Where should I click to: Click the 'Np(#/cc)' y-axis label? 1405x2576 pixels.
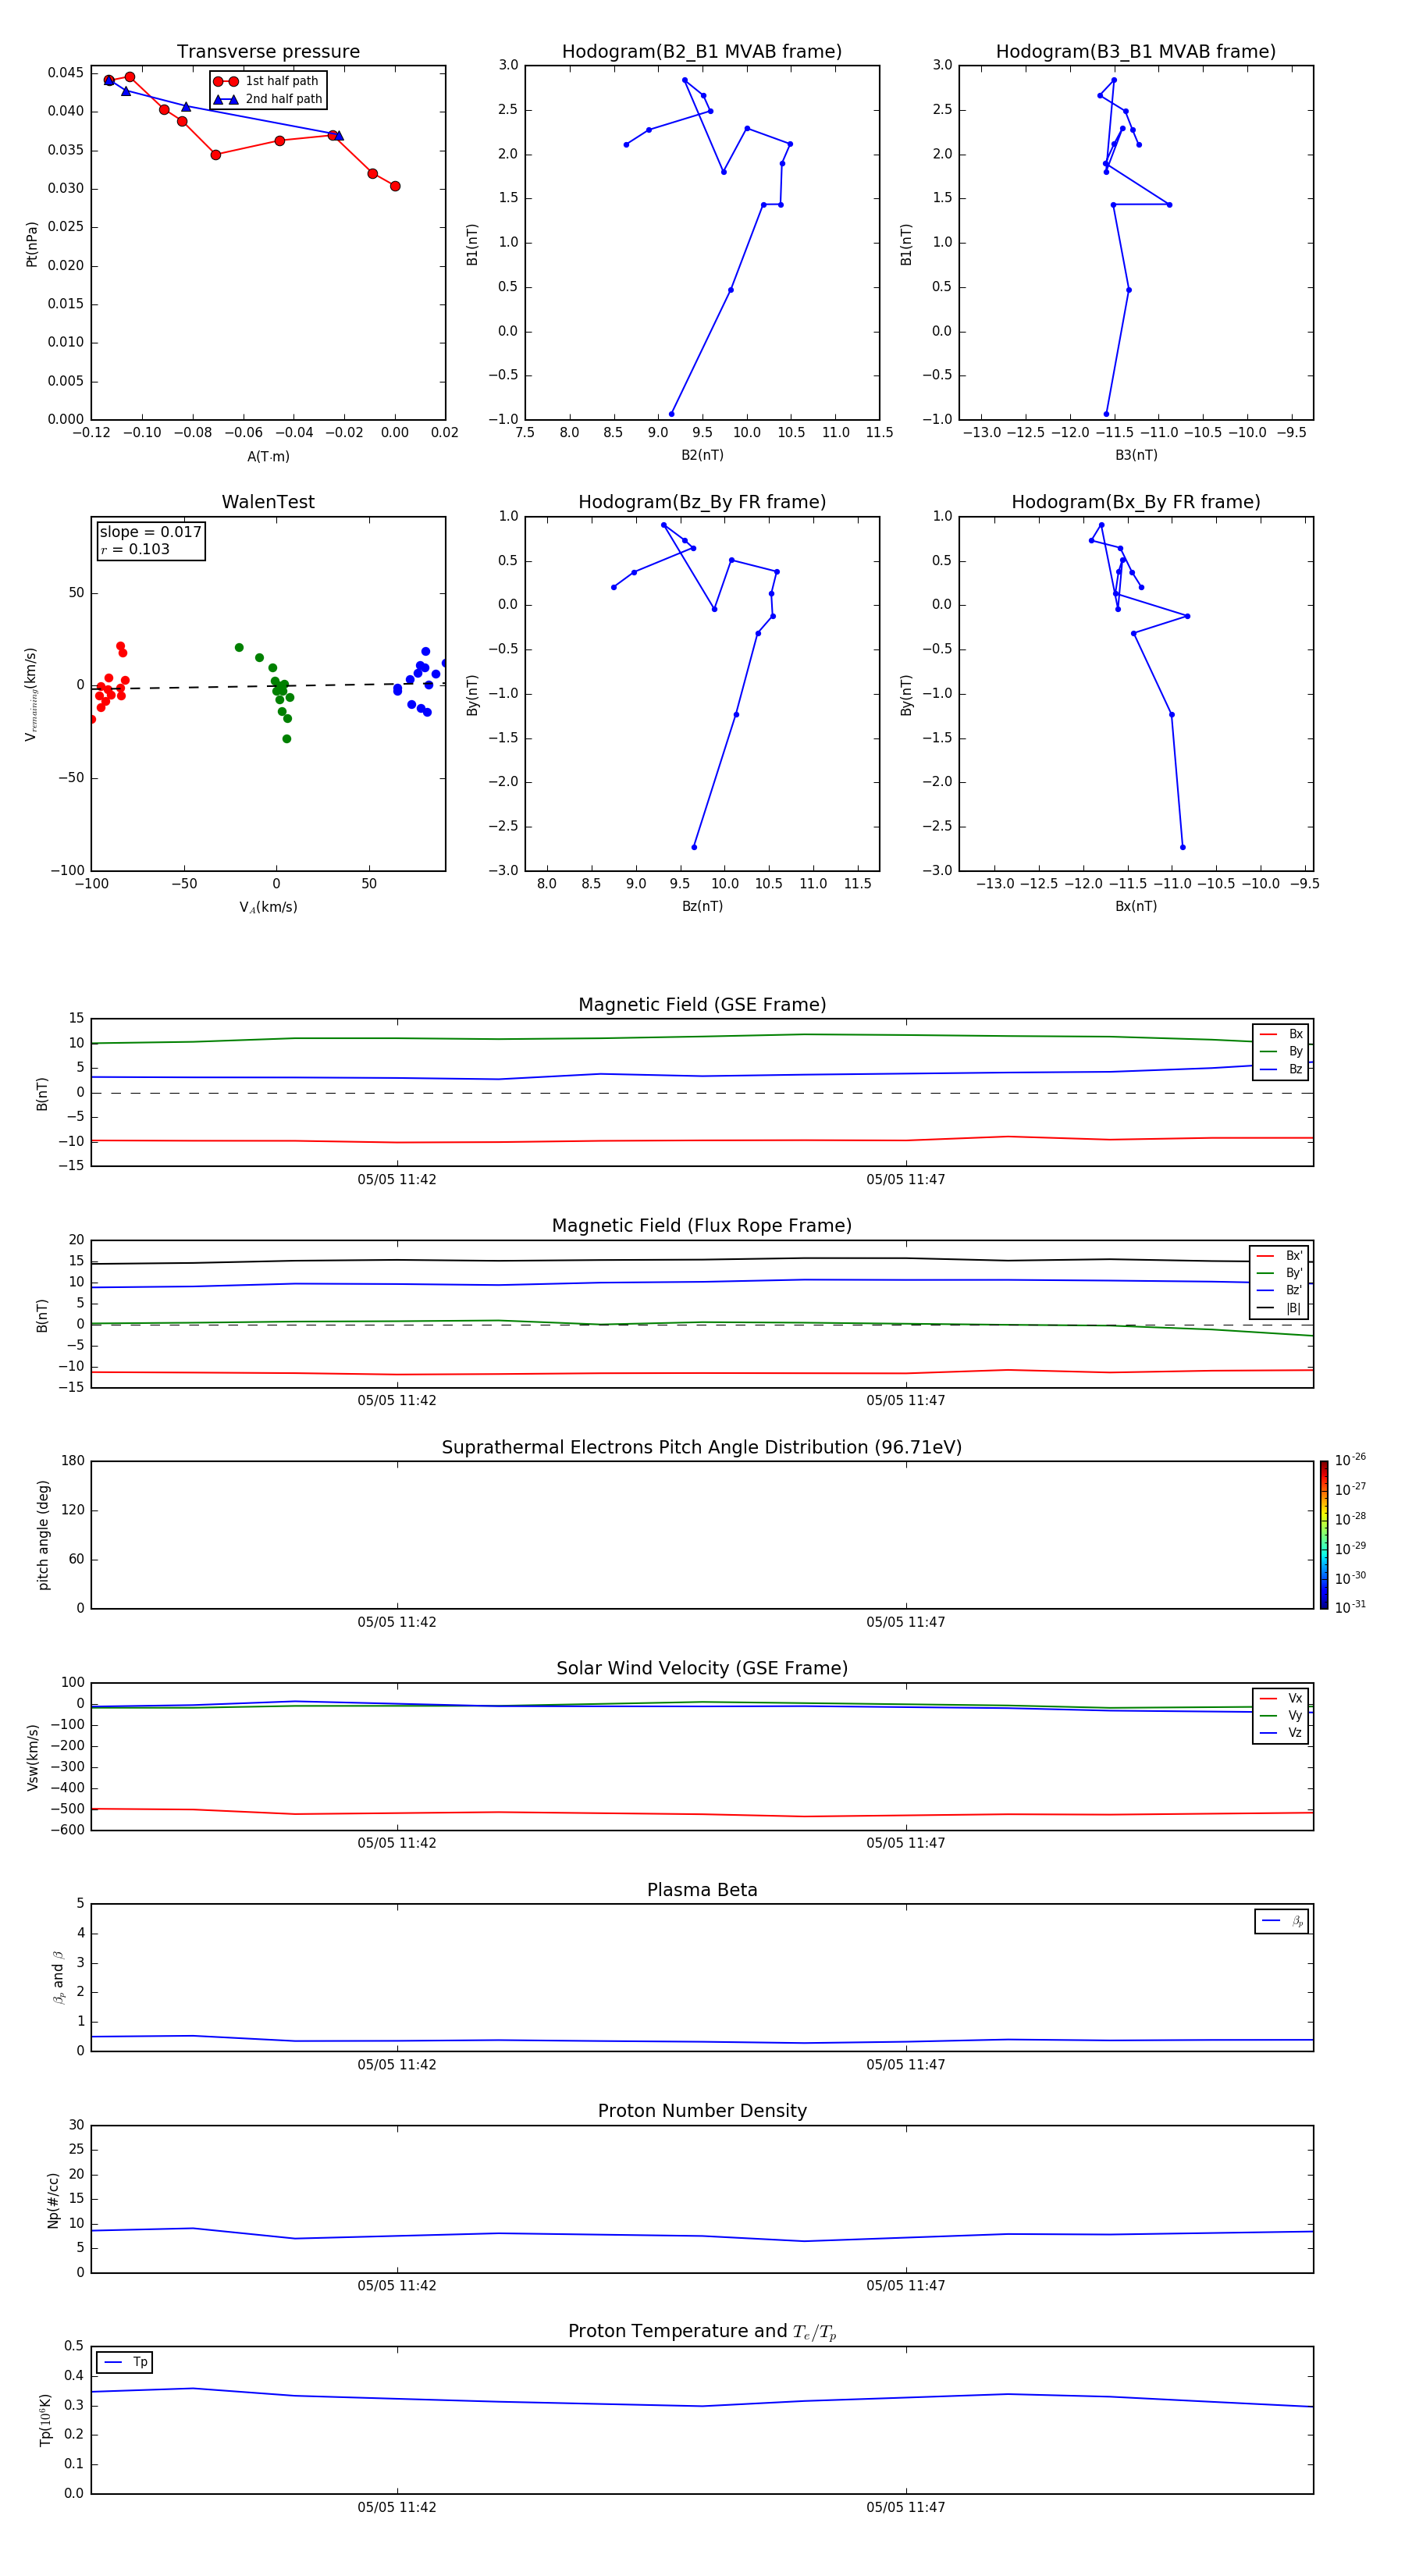(54, 2200)
